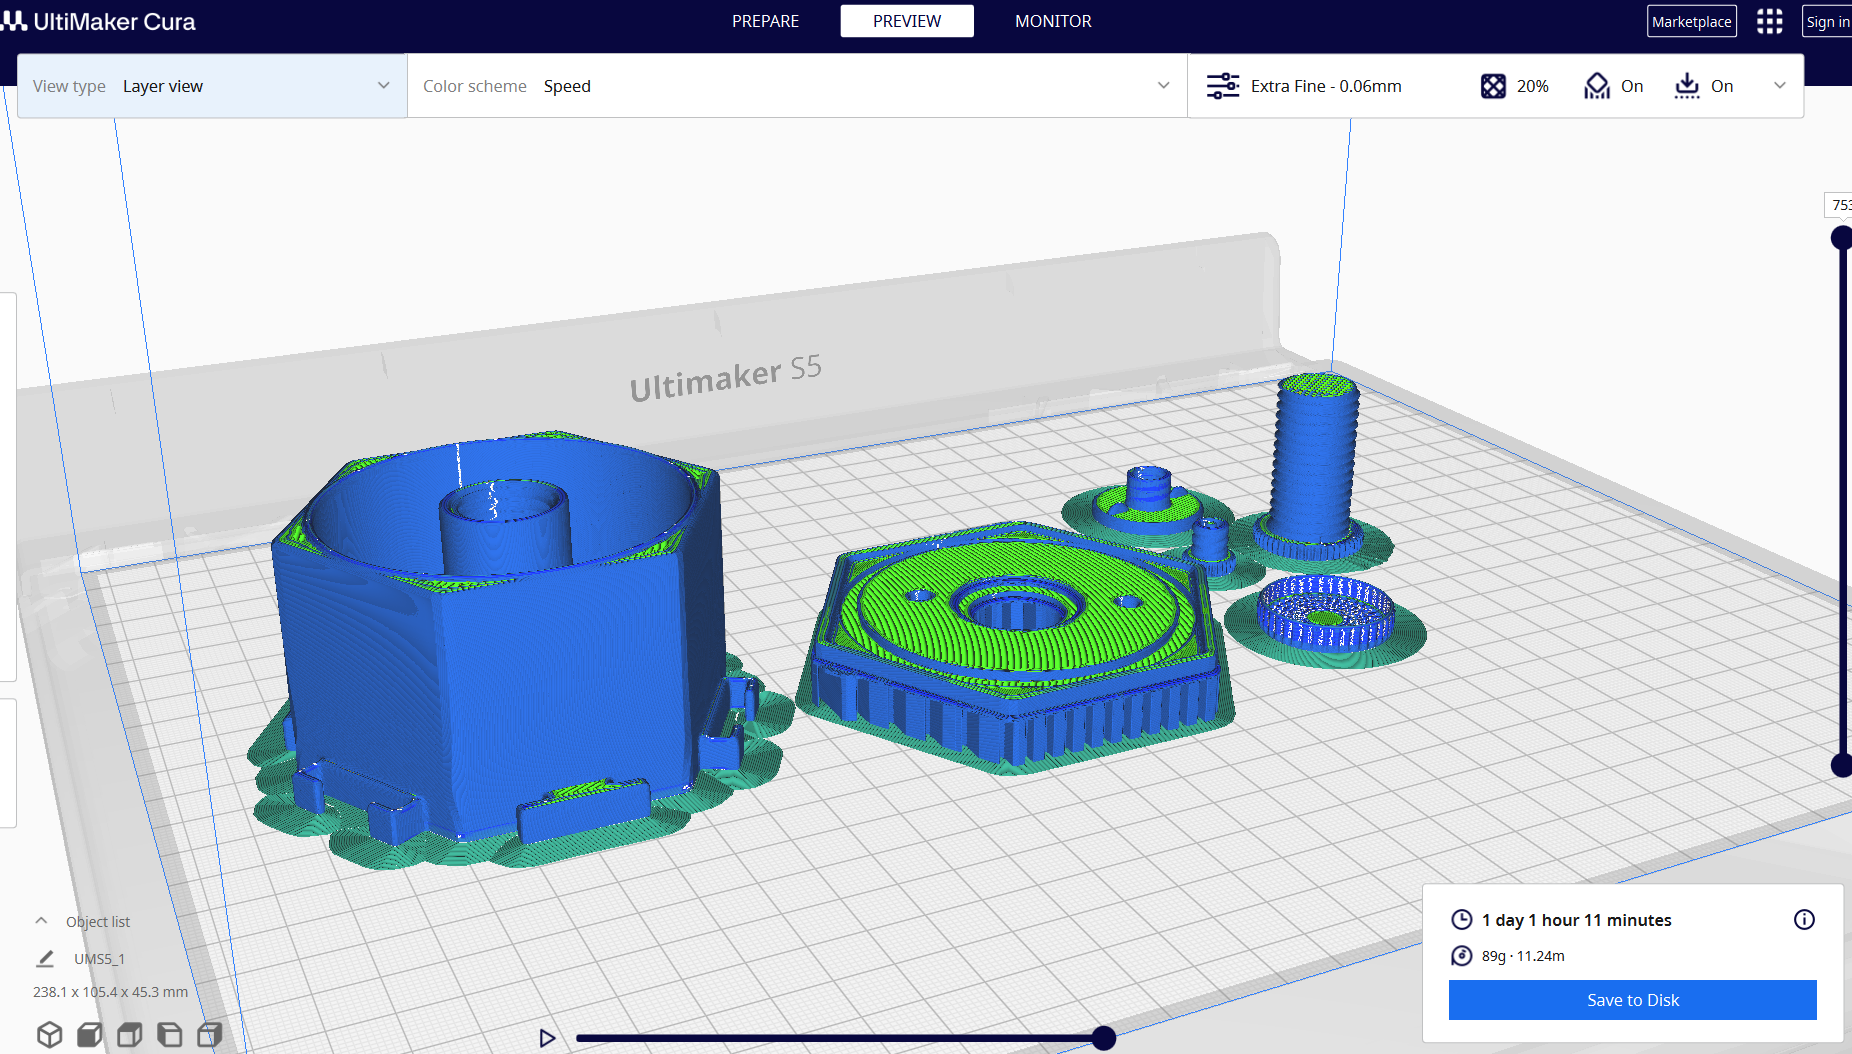Click the print profile settings sliders icon
The image size is (1852, 1054).
(x=1222, y=86)
